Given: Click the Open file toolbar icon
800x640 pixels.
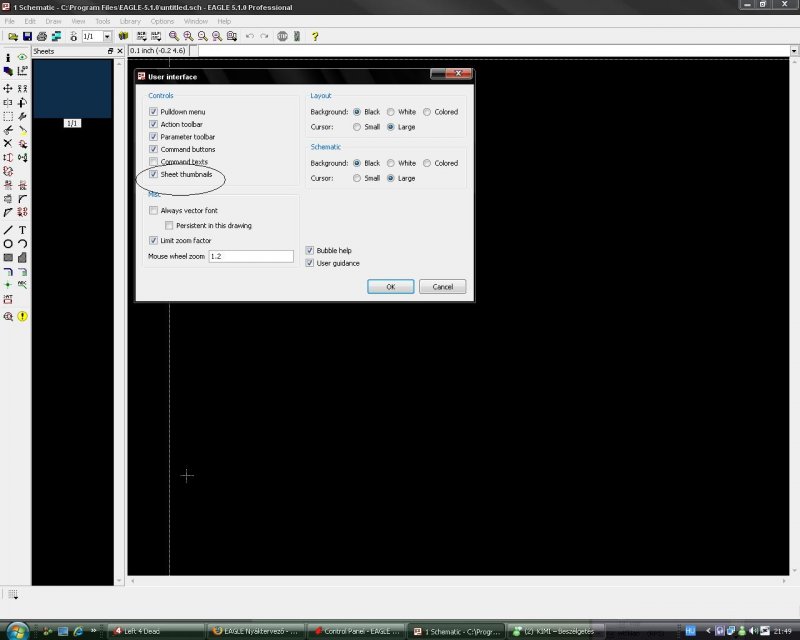Looking at the screenshot, I should point(13,36).
